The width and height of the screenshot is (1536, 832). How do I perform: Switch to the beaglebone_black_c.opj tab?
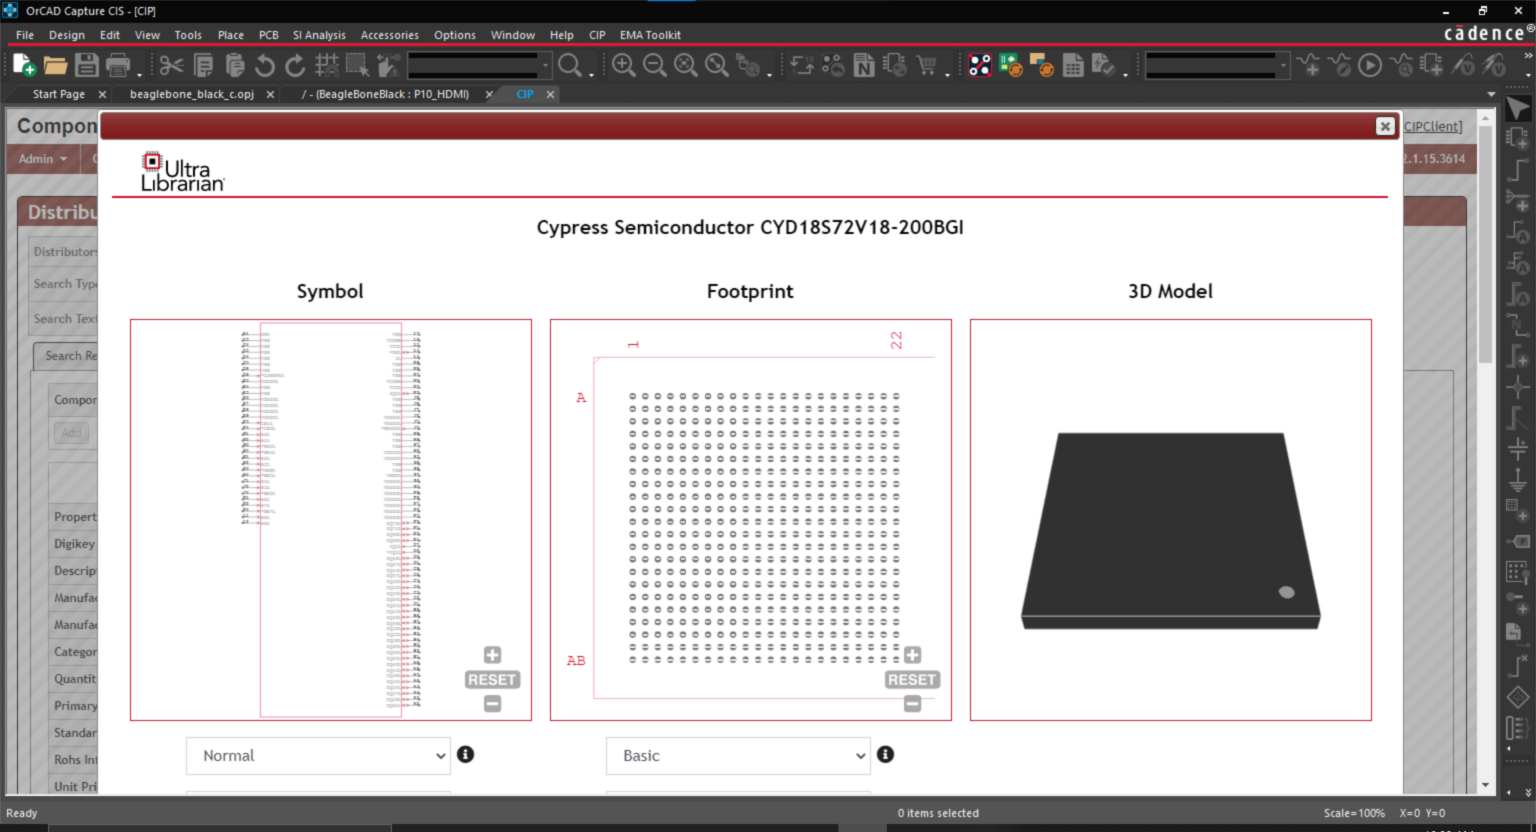189,93
